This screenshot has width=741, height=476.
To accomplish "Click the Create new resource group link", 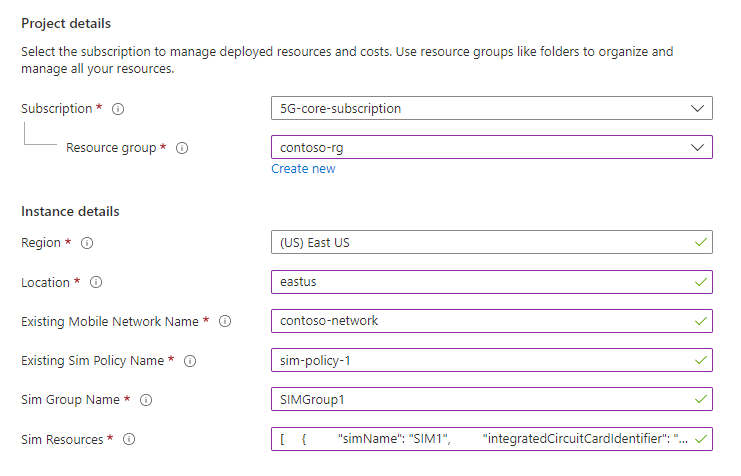I will tap(303, 169).
